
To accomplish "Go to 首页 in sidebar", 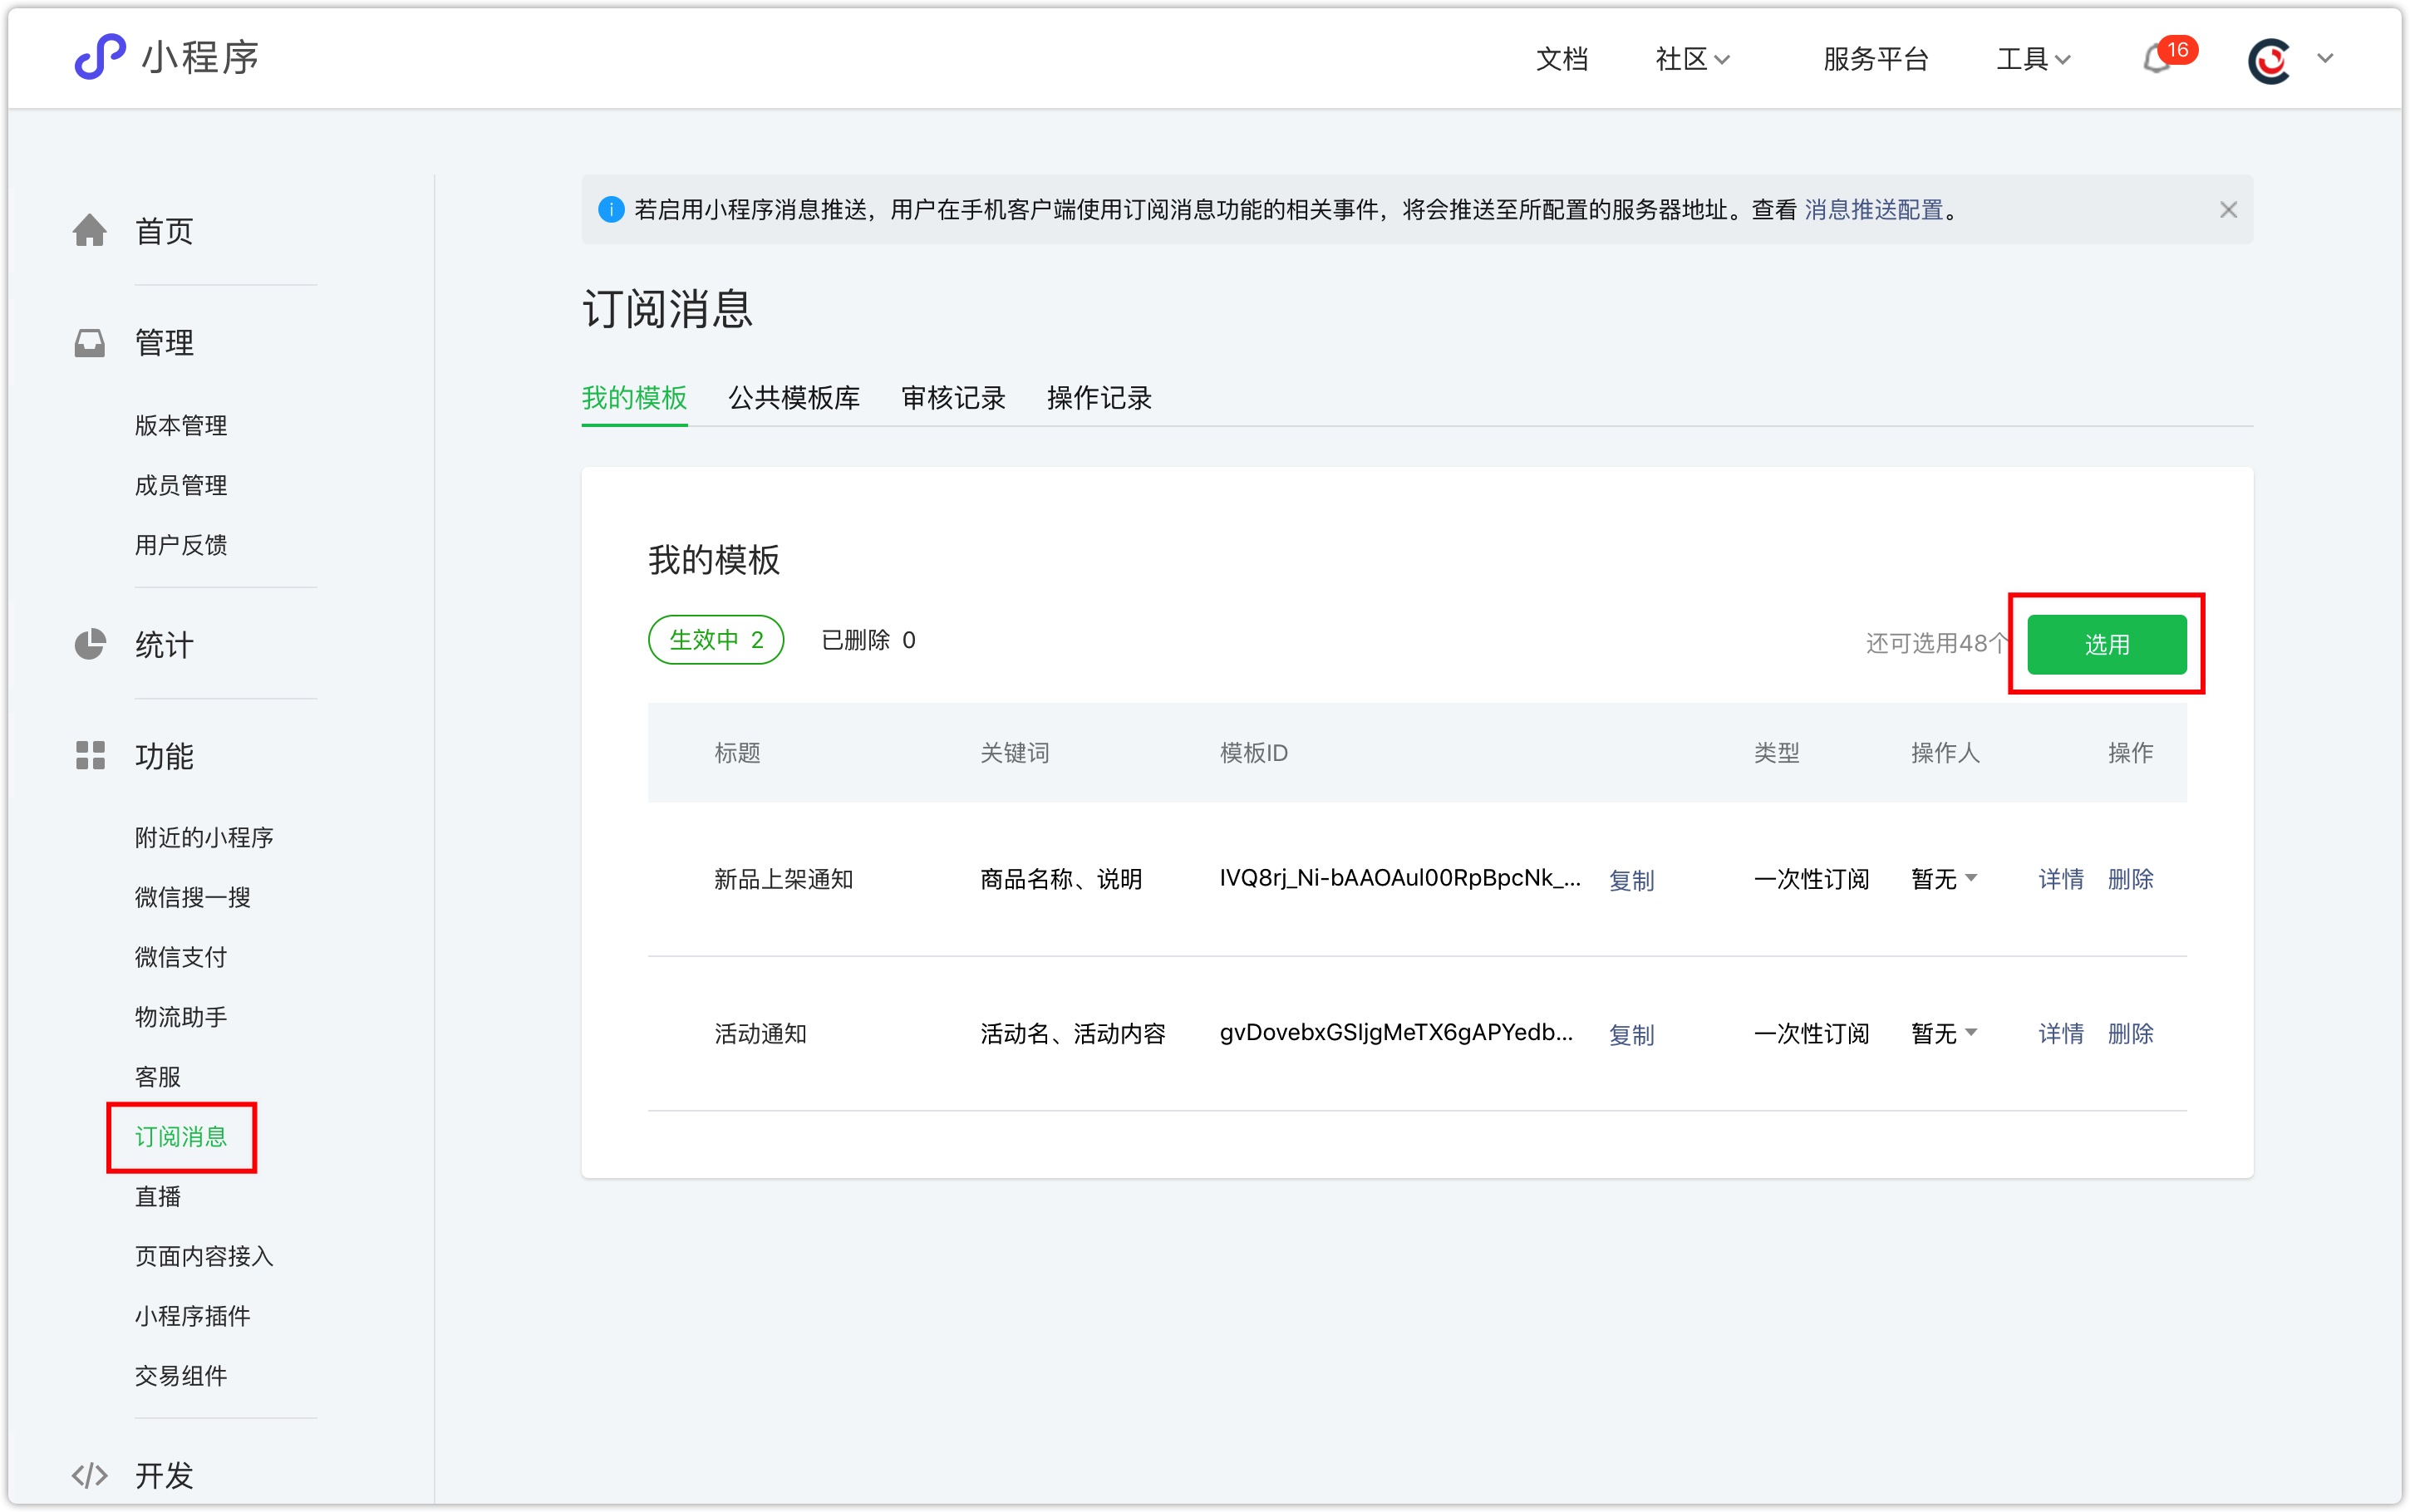I will point(164,231).
